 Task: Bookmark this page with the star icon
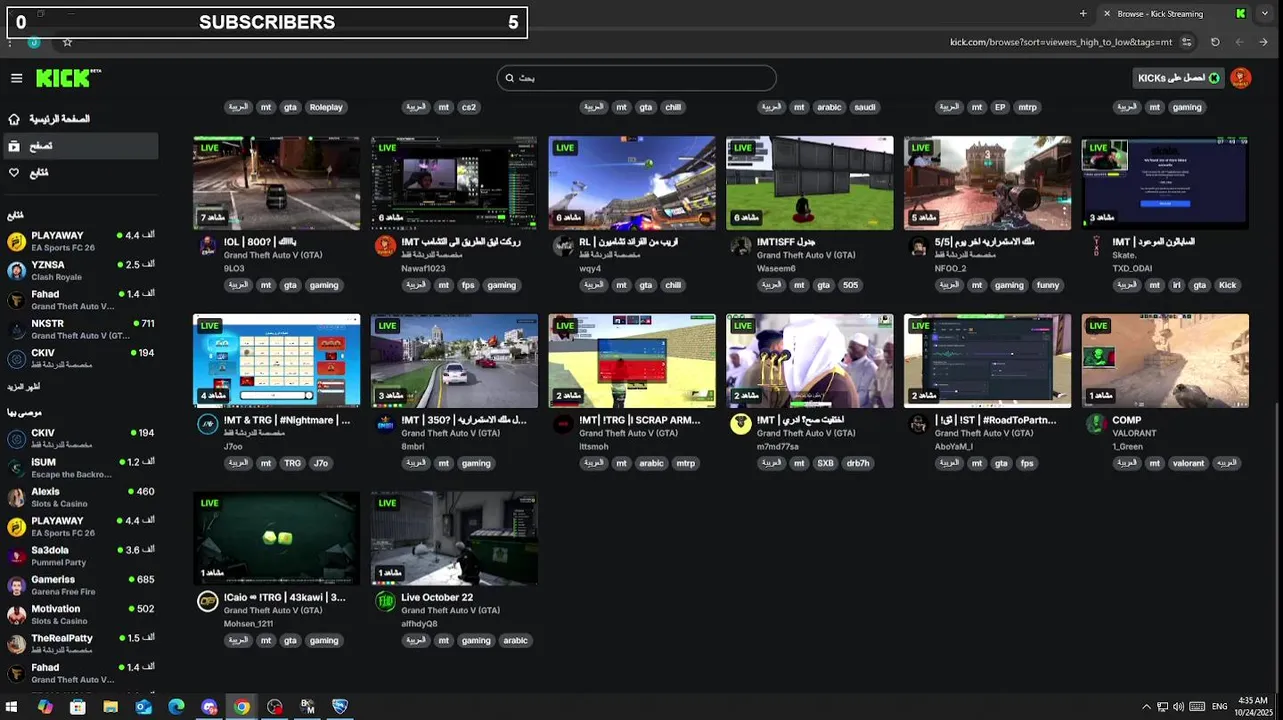coord(67,42)
